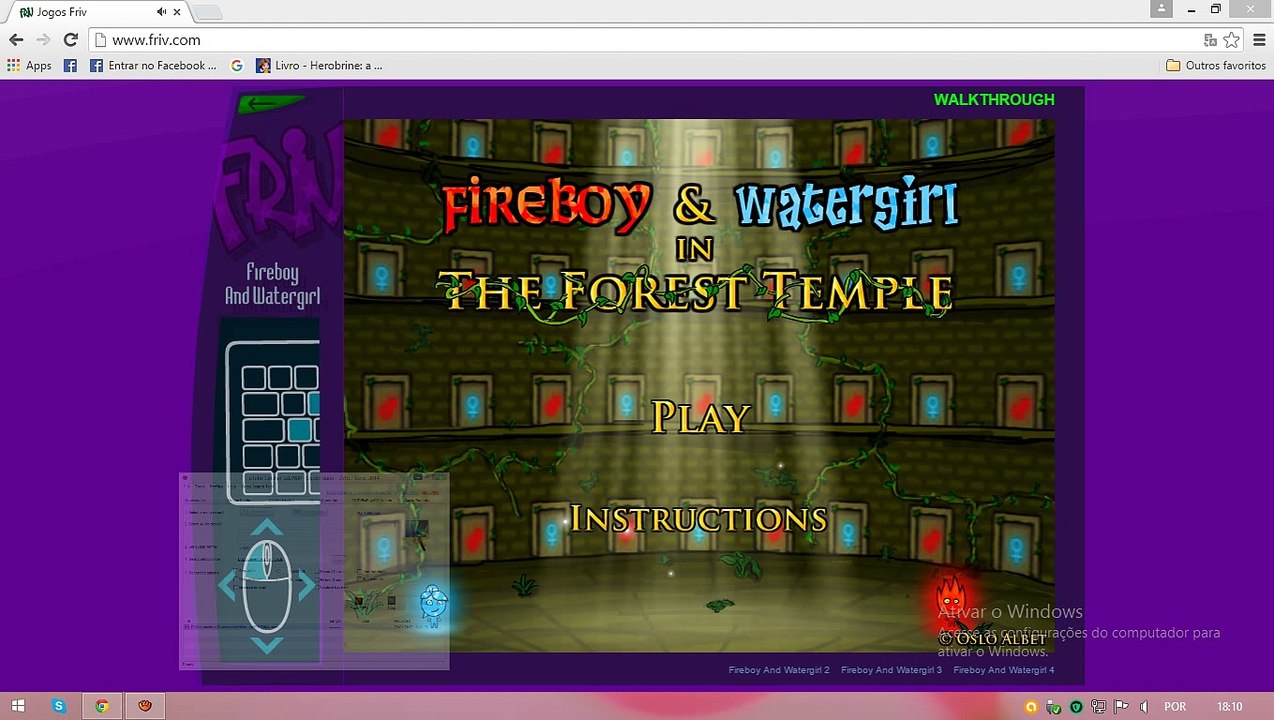The height and width of the screenshot is (720, 1274).
Task: Open Fireboy And Watergirl 2 link
Action: point(779,670)
